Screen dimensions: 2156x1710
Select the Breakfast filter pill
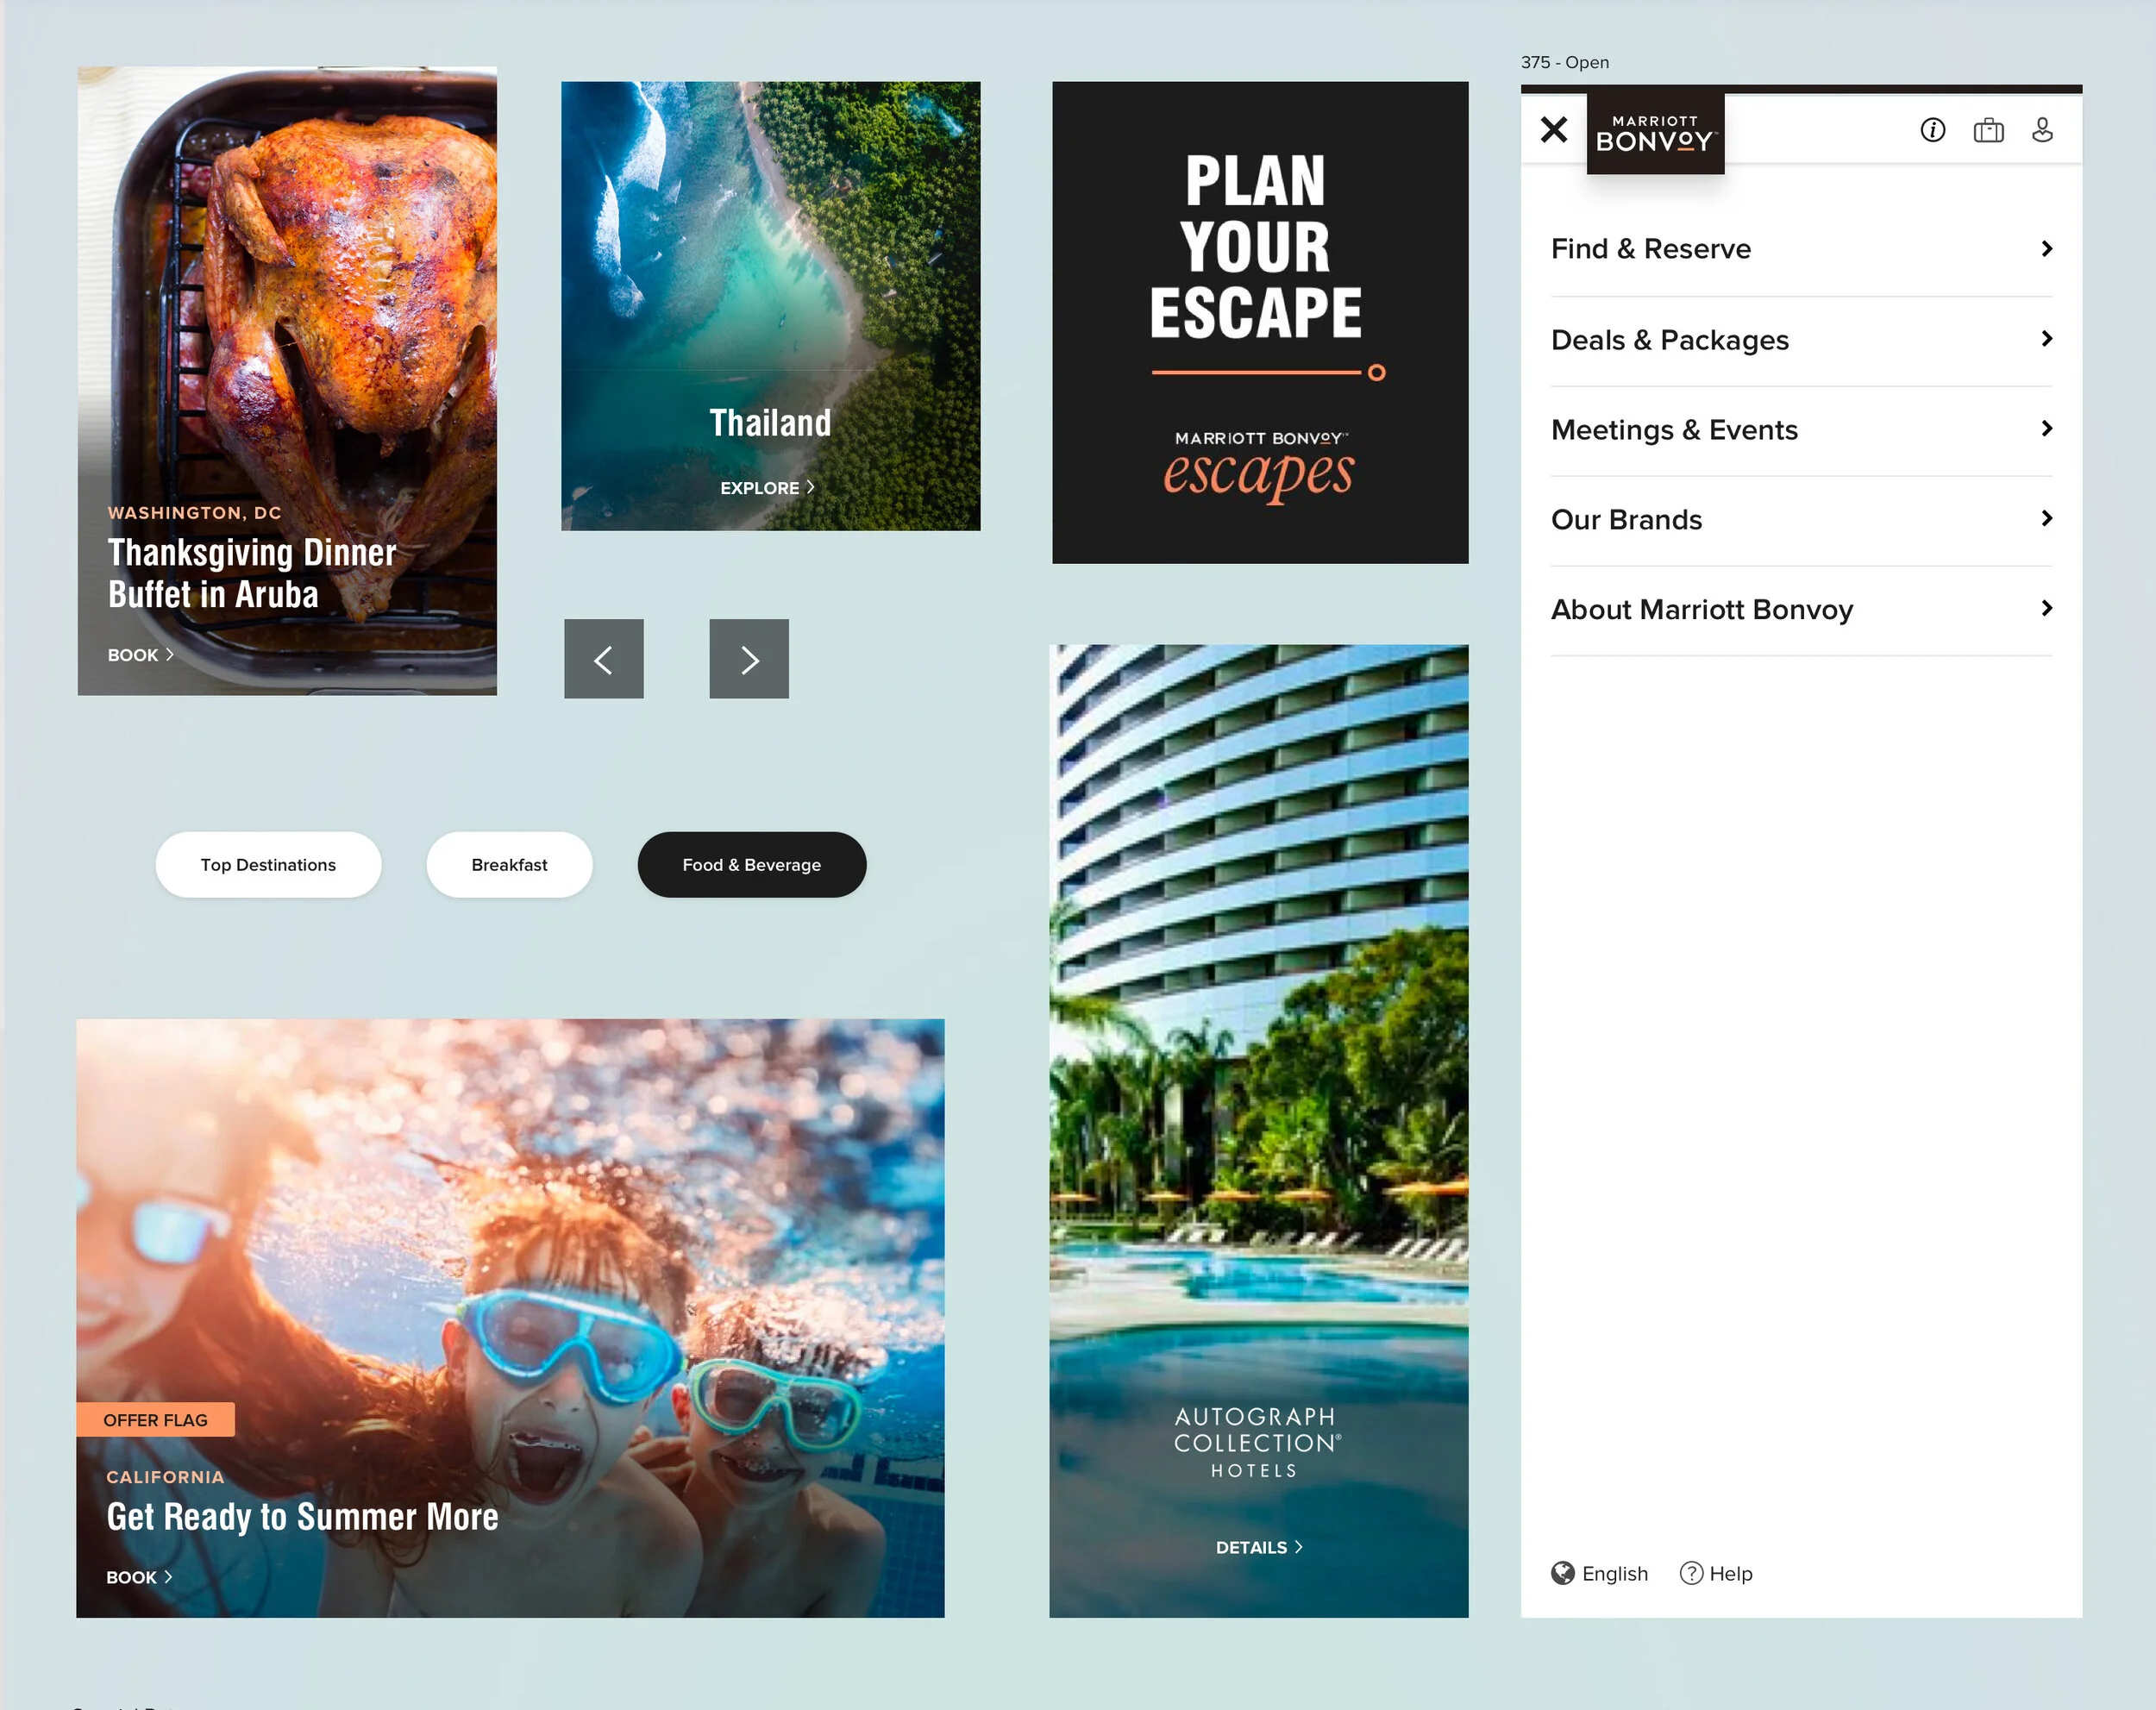[509, 865]
